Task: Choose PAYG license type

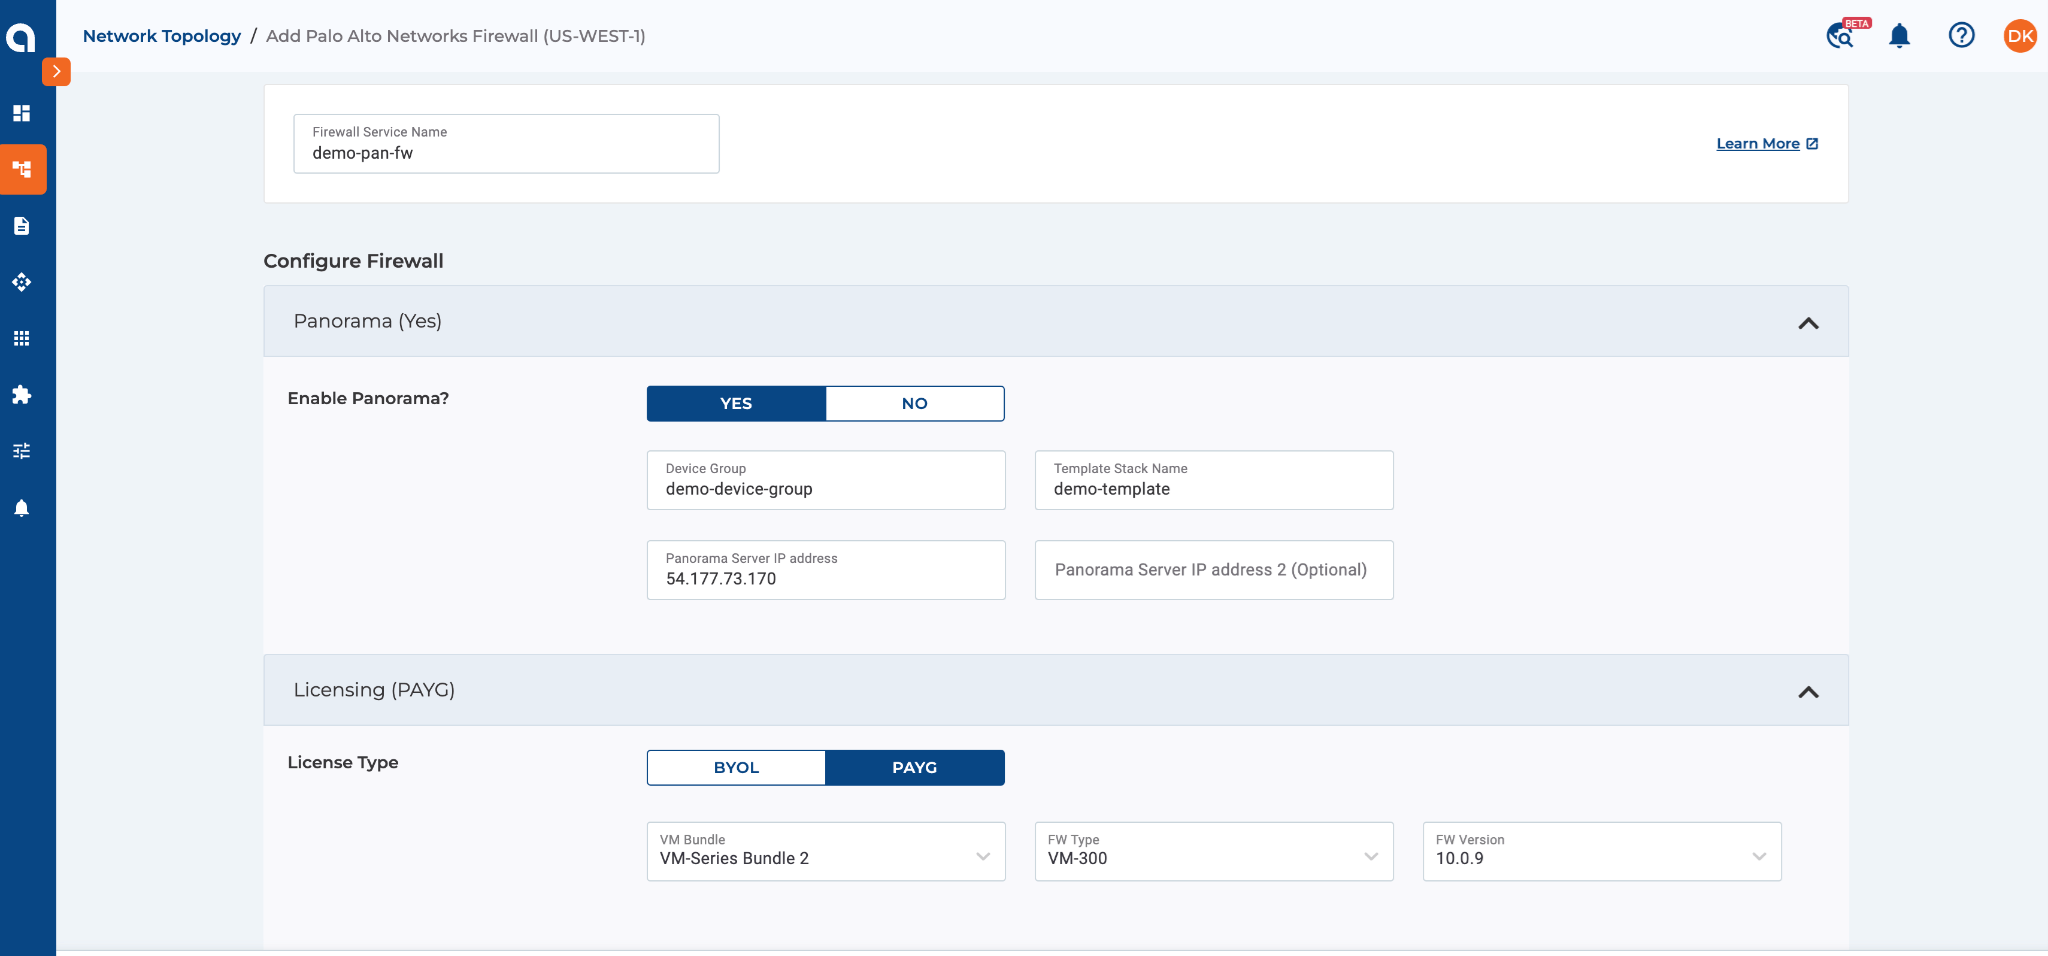Action: tap(915, 768)
